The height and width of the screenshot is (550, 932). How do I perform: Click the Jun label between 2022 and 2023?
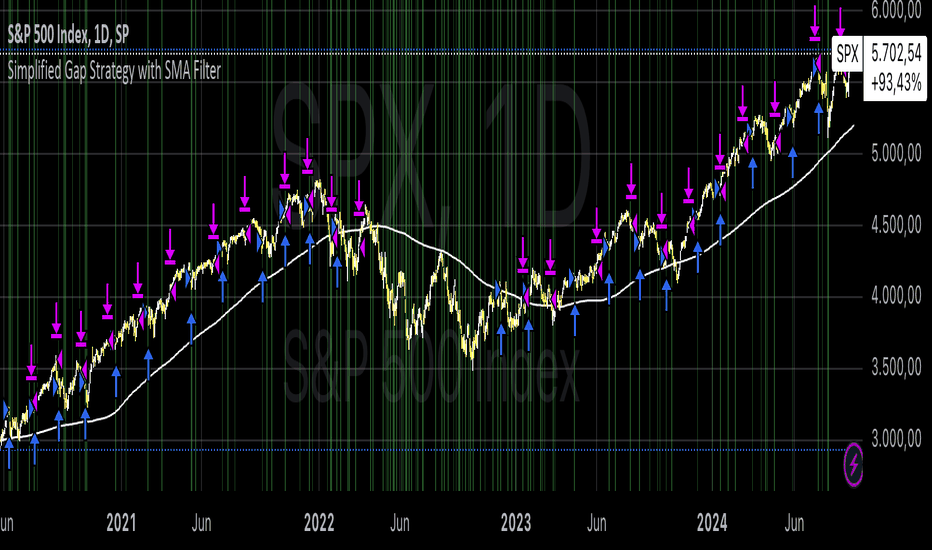[x=399, y=523]
